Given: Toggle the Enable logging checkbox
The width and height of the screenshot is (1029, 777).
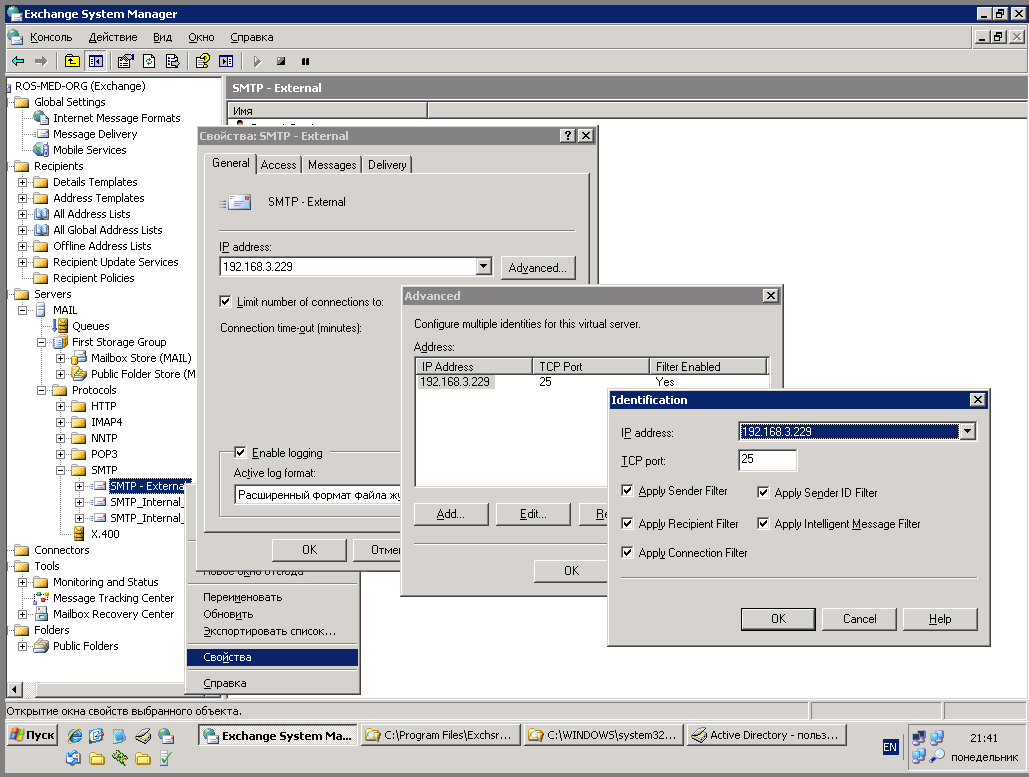Looking at the screenshot, I should (x=240, y=452).
